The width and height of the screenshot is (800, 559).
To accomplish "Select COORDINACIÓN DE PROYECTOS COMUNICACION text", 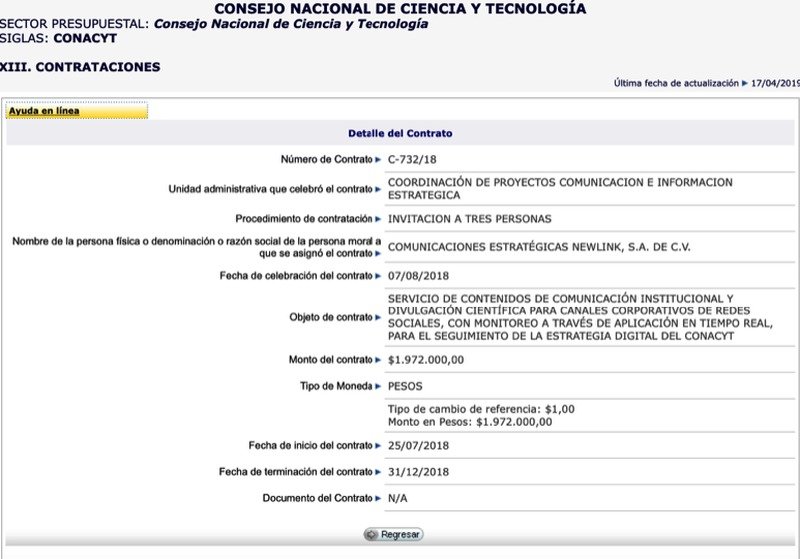I will click(x=560, y=189).
